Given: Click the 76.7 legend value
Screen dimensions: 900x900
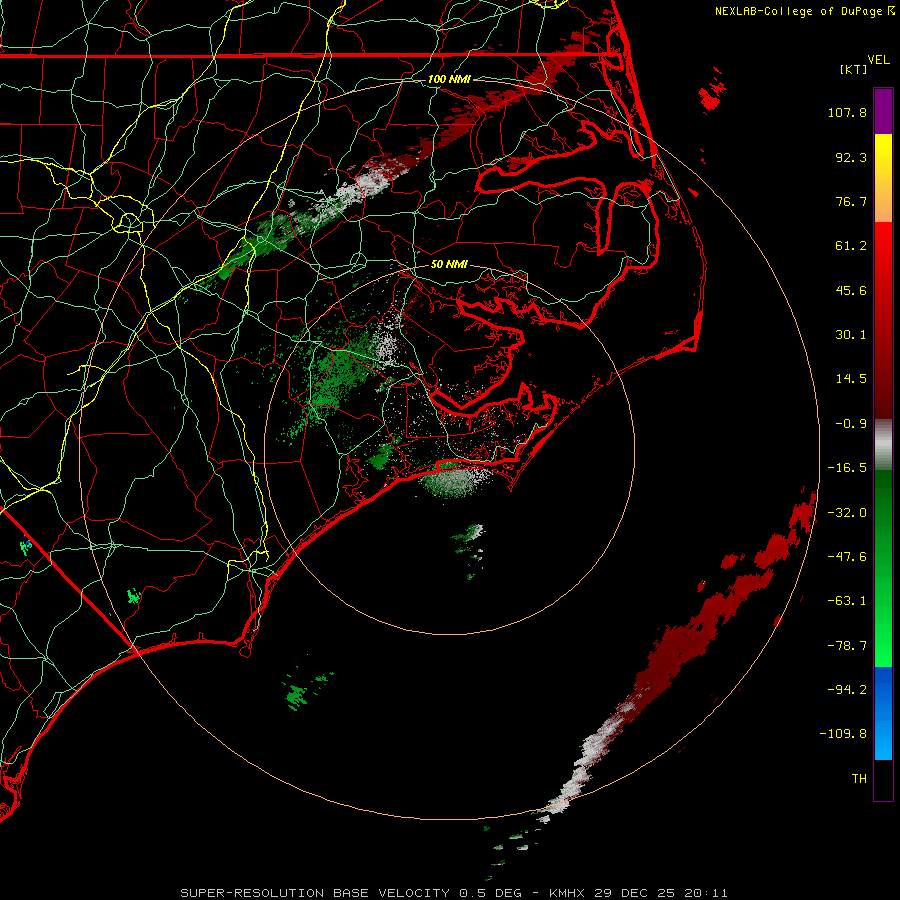Looking at the screenshot, I should 851,201.
